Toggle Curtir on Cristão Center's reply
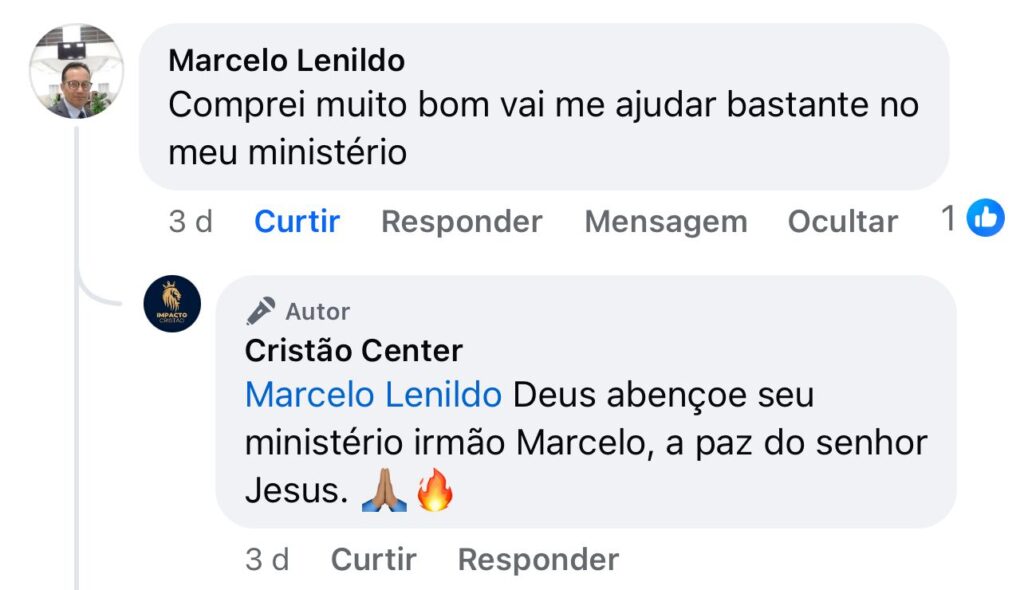 click(373, 559)
